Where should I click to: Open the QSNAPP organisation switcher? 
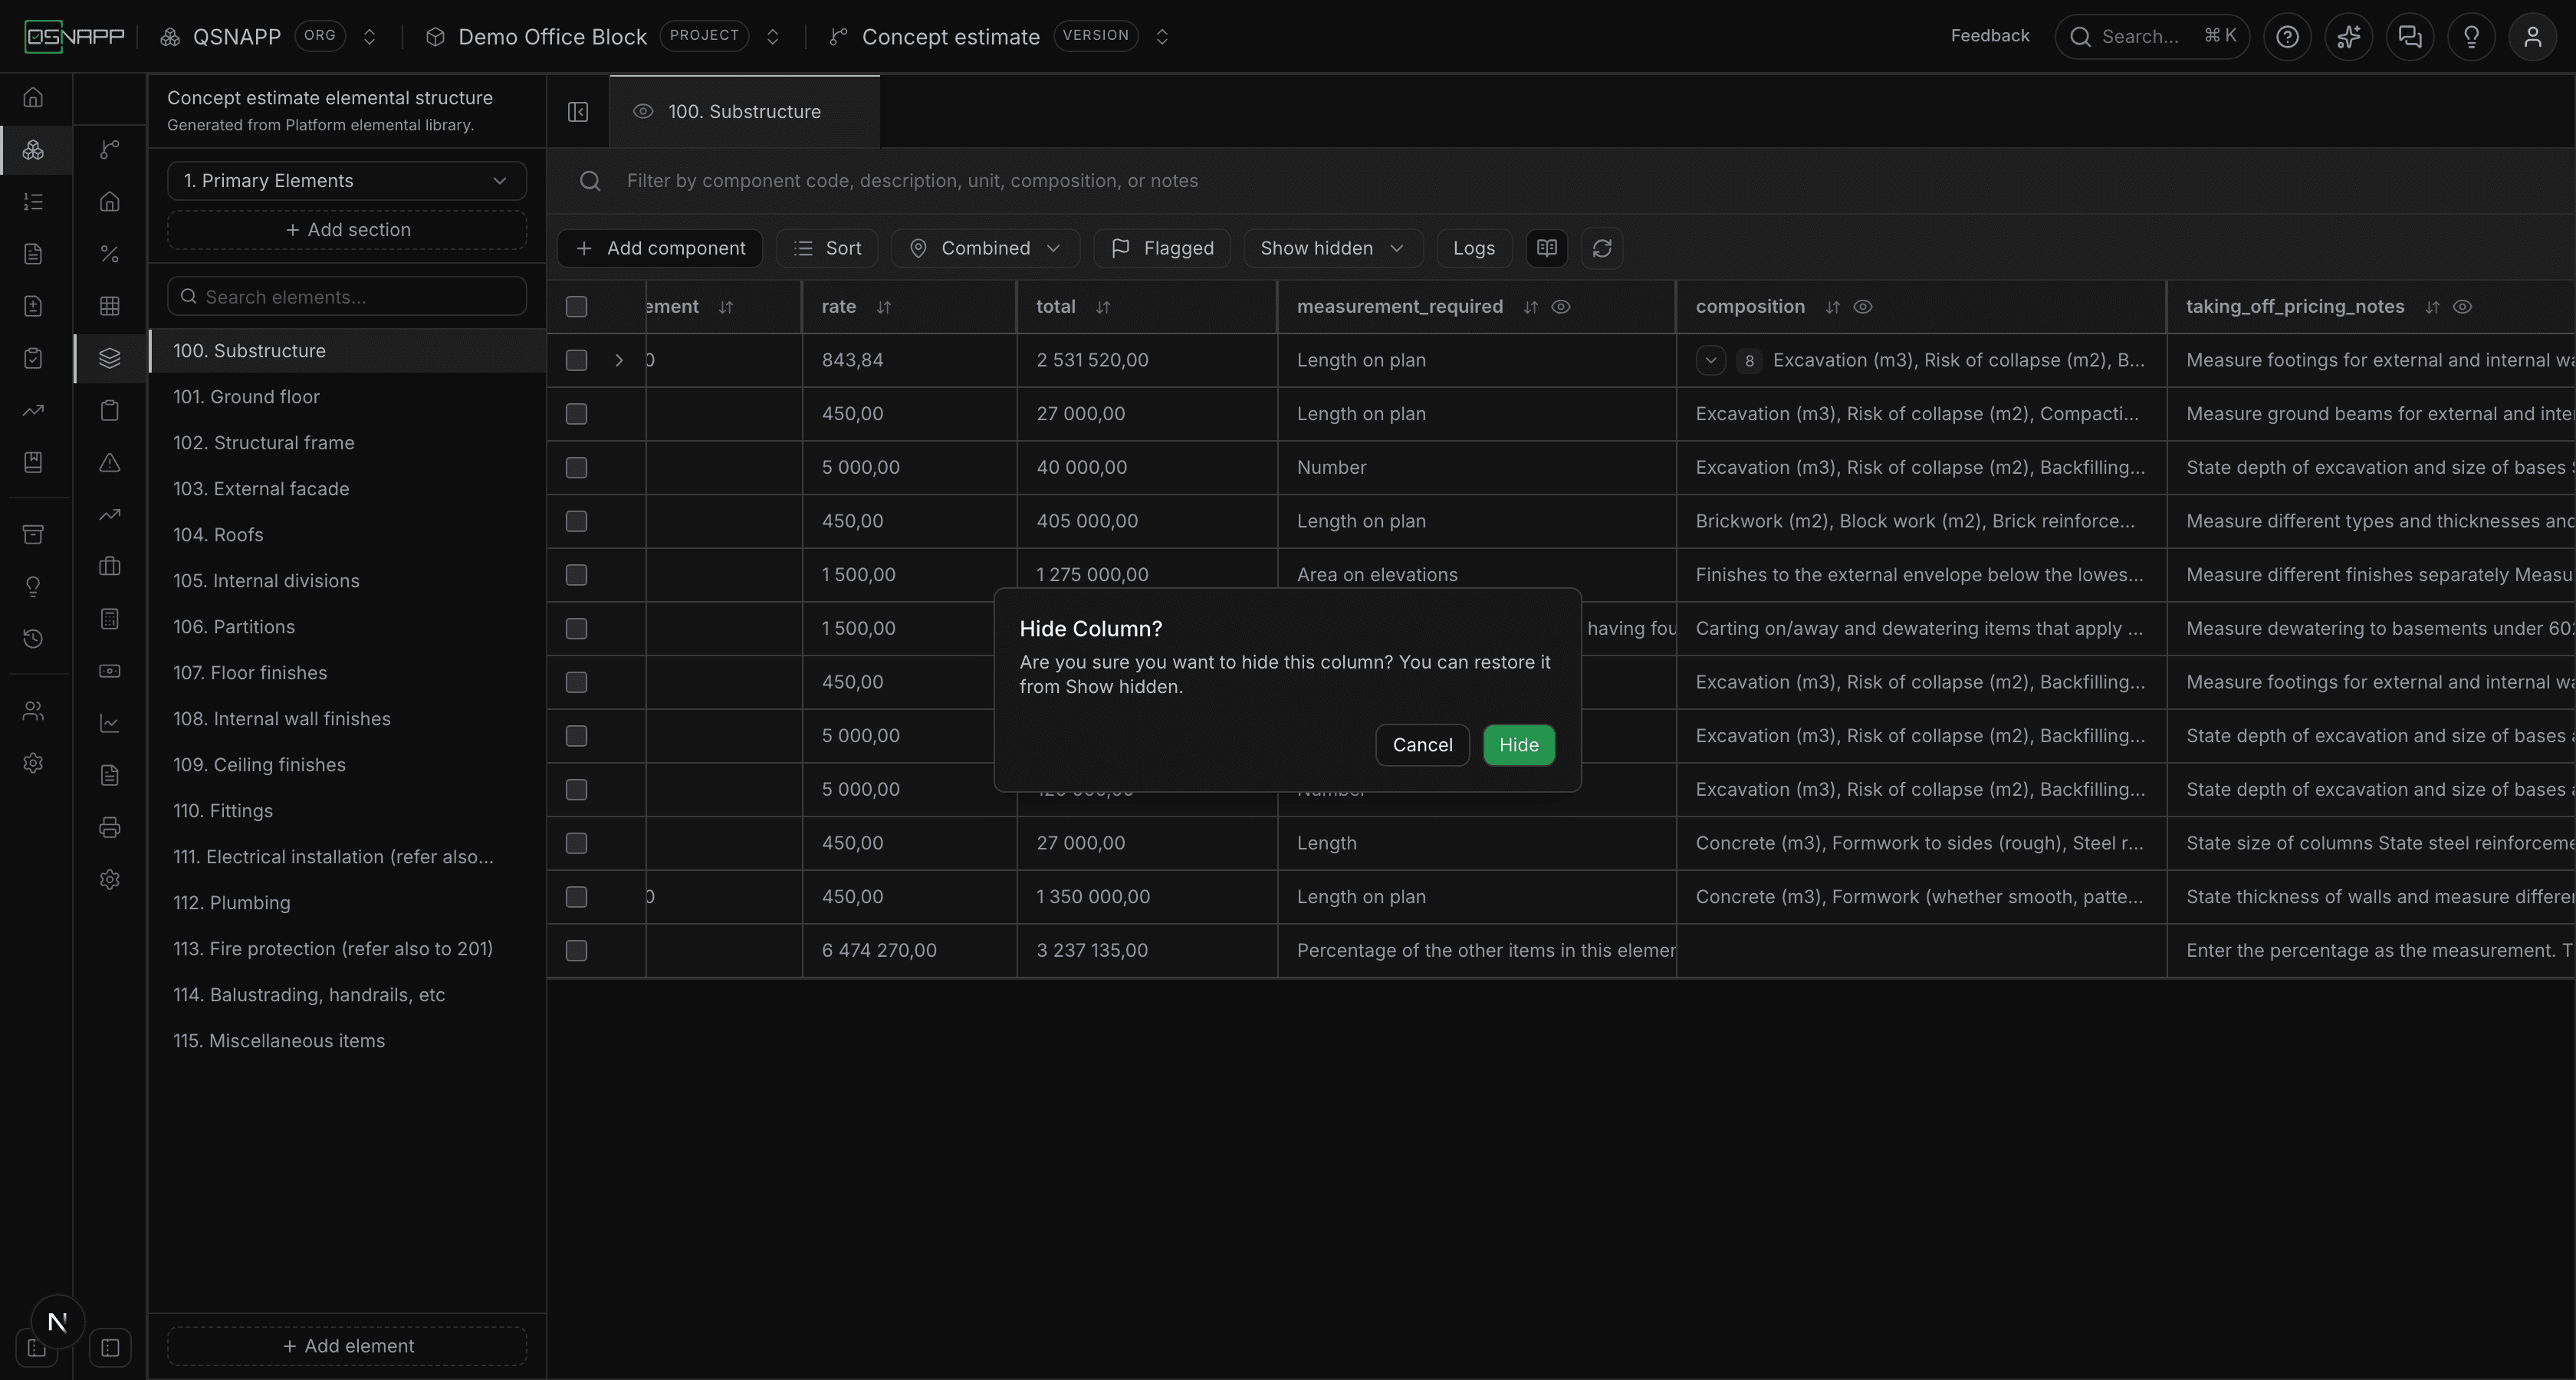369,37
